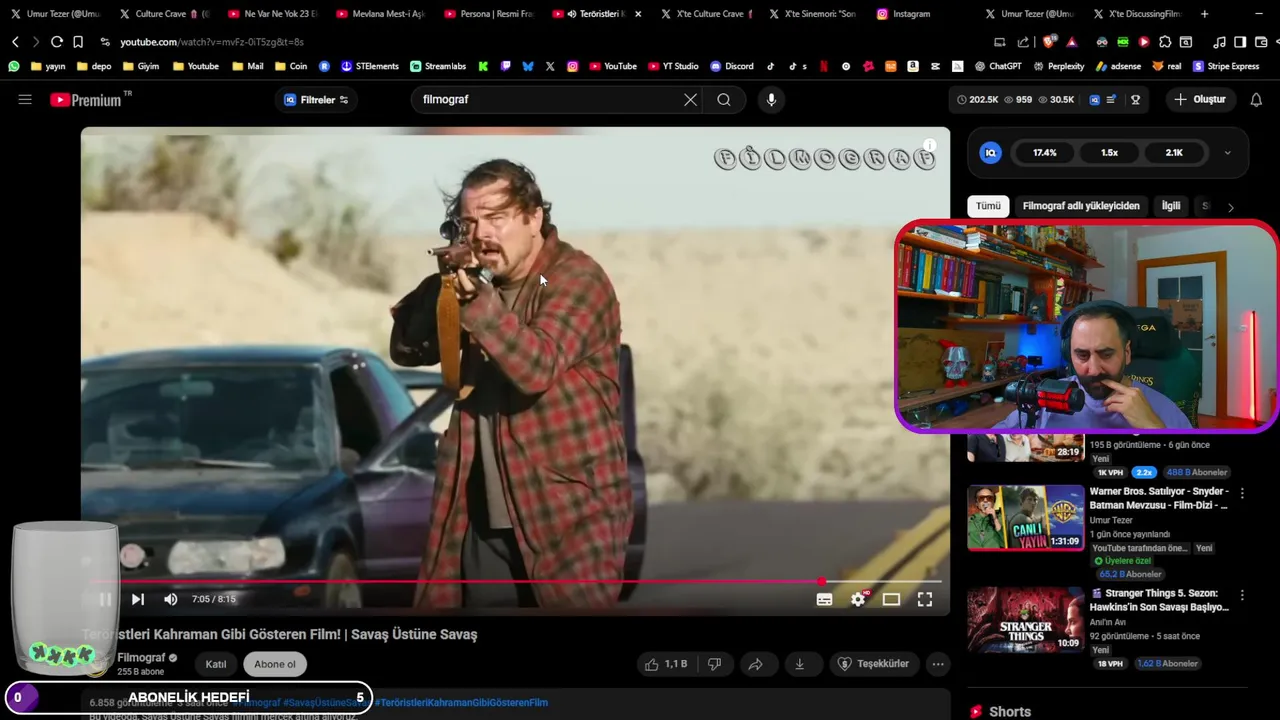This screenshot has height=720, width=1280.
Task: Open options for the Stranger Things video
Action: [1242, 595]
